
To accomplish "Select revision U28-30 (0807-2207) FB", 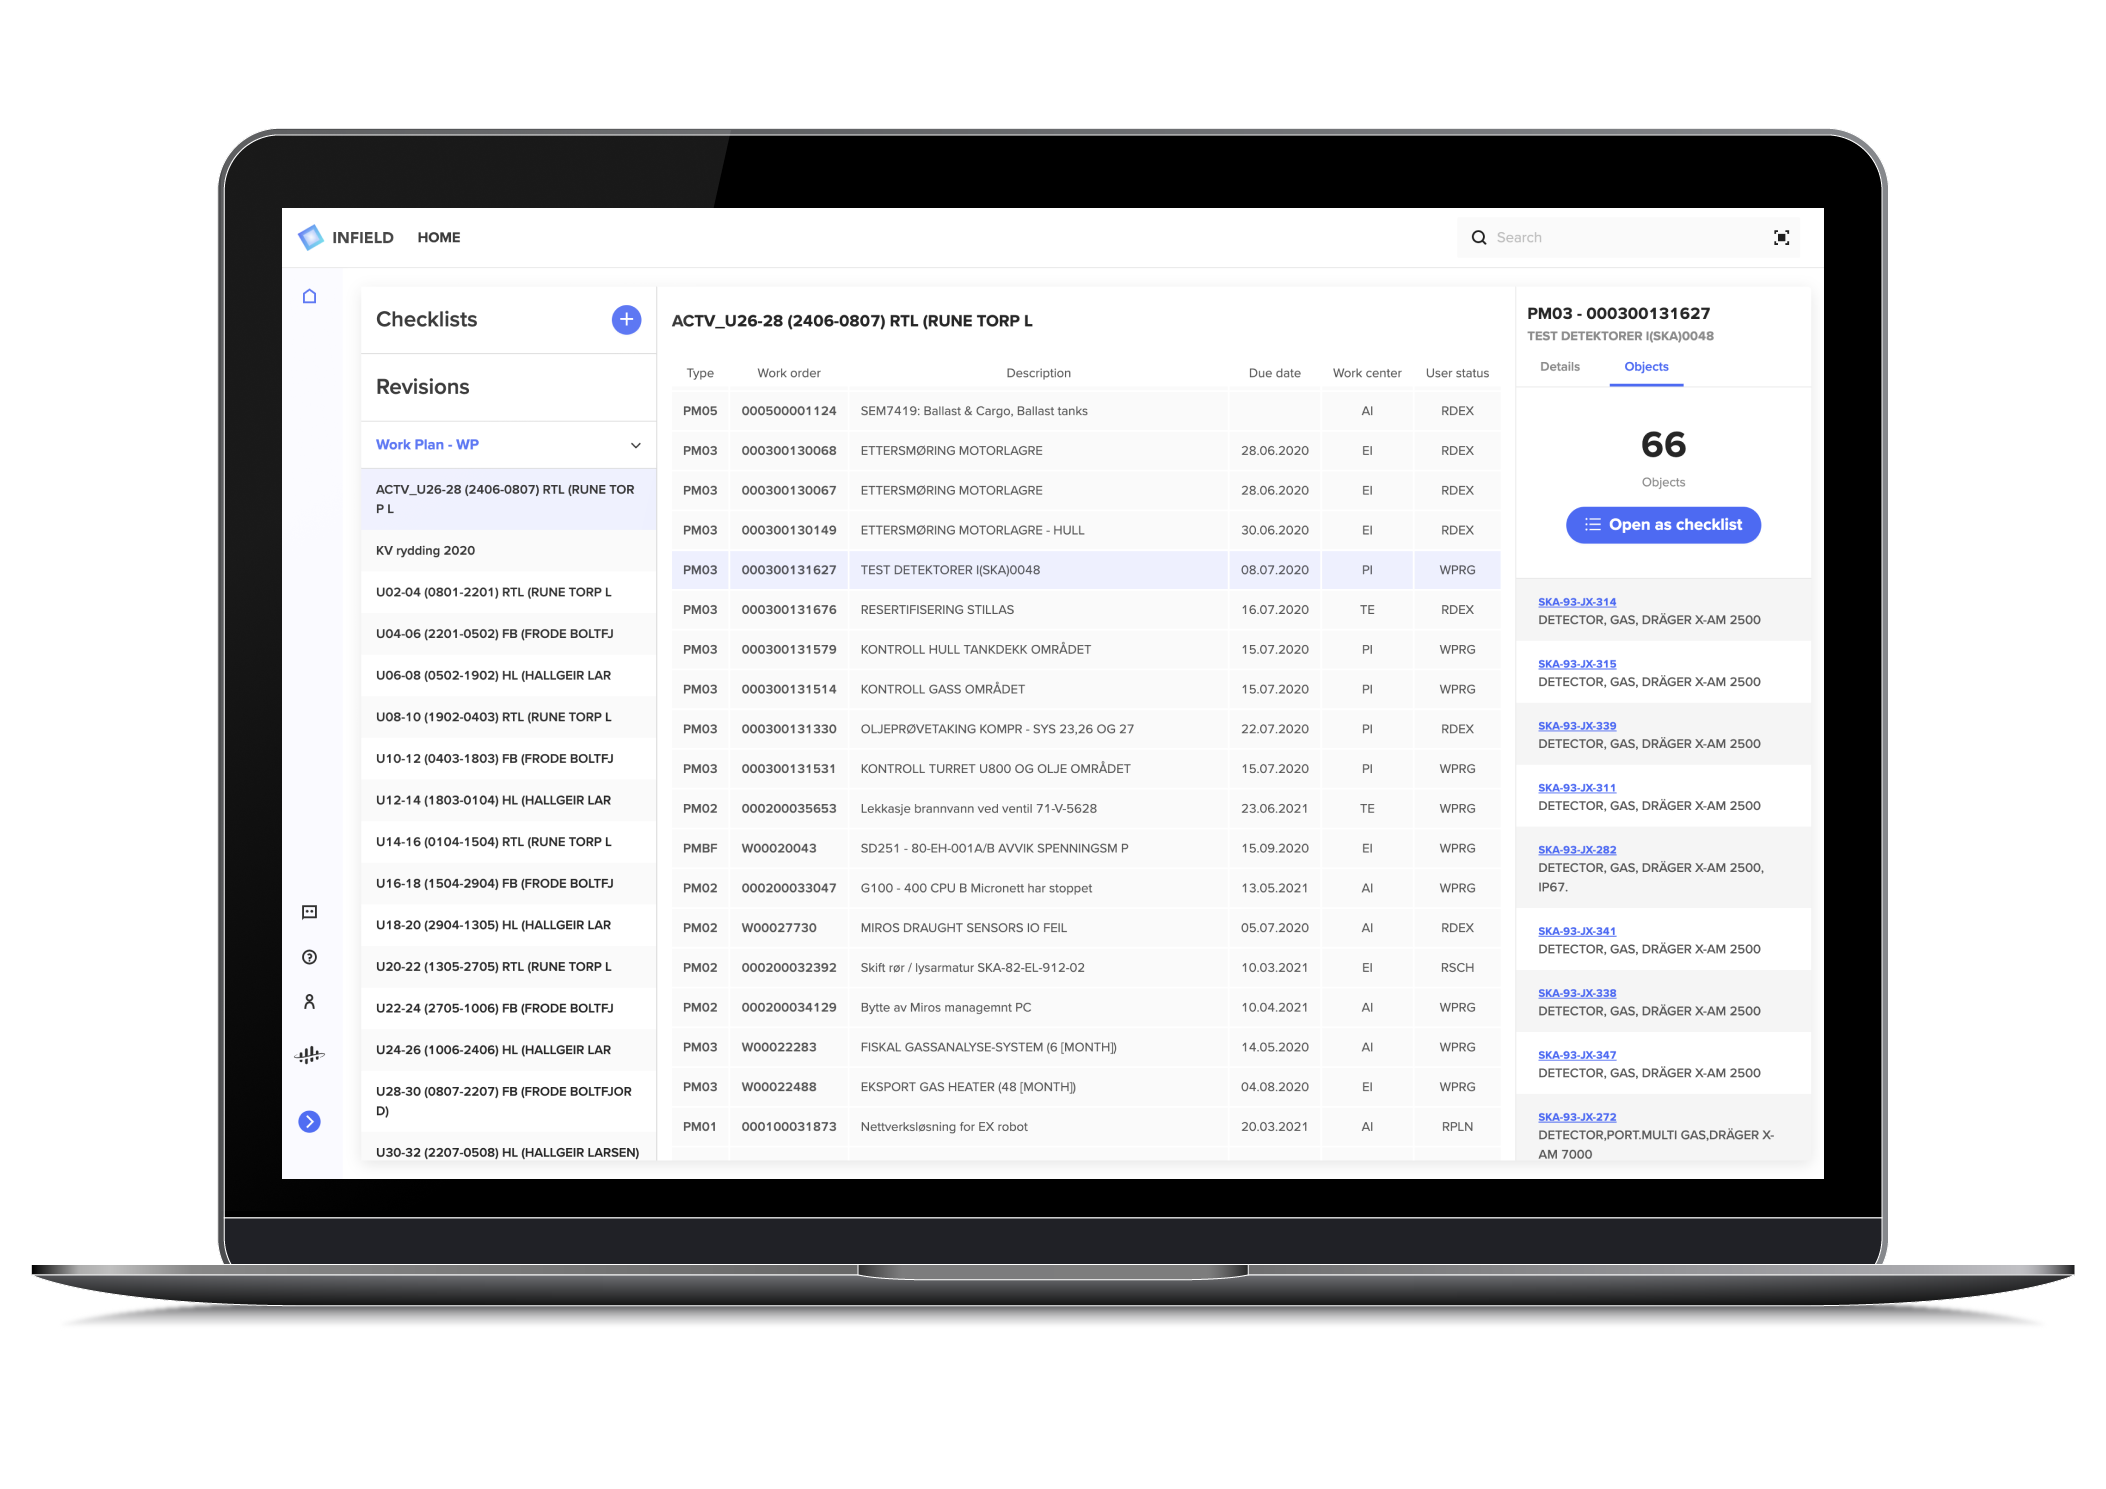I will [508, 1101].
